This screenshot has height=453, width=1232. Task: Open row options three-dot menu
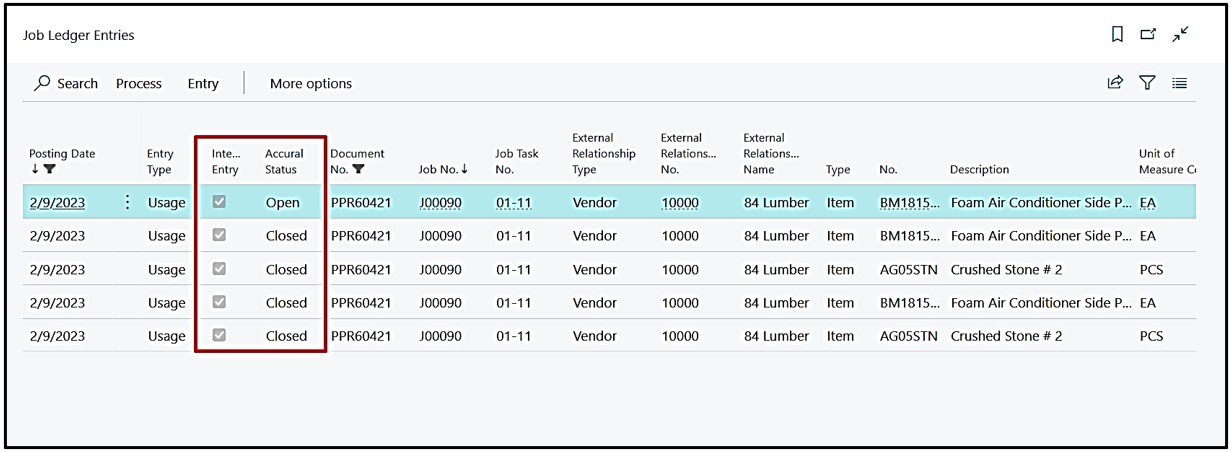pyautogui.click(x=127, y=202)
